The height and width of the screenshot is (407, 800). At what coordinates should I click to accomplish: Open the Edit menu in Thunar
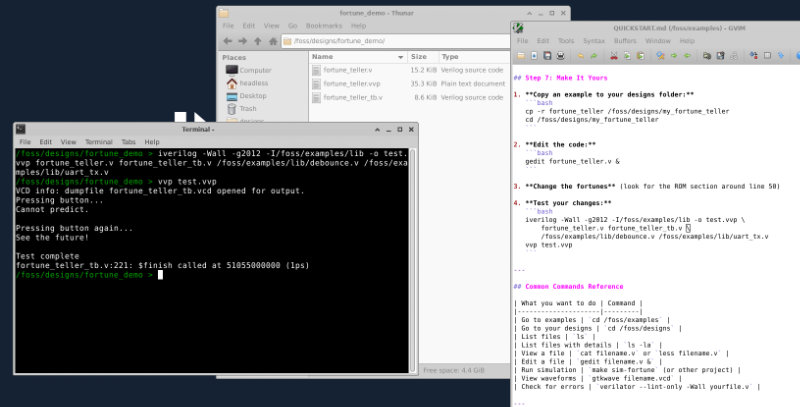click(x=248, y=26)
